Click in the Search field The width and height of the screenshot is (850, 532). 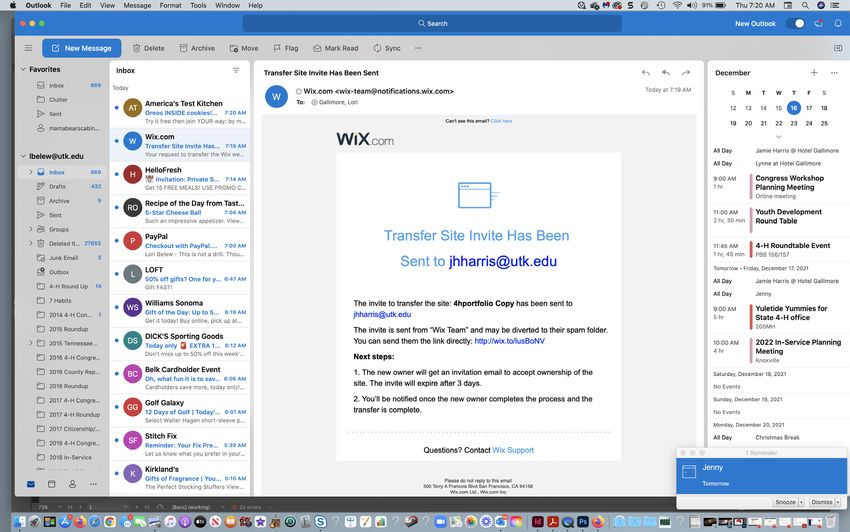[432, 23]
